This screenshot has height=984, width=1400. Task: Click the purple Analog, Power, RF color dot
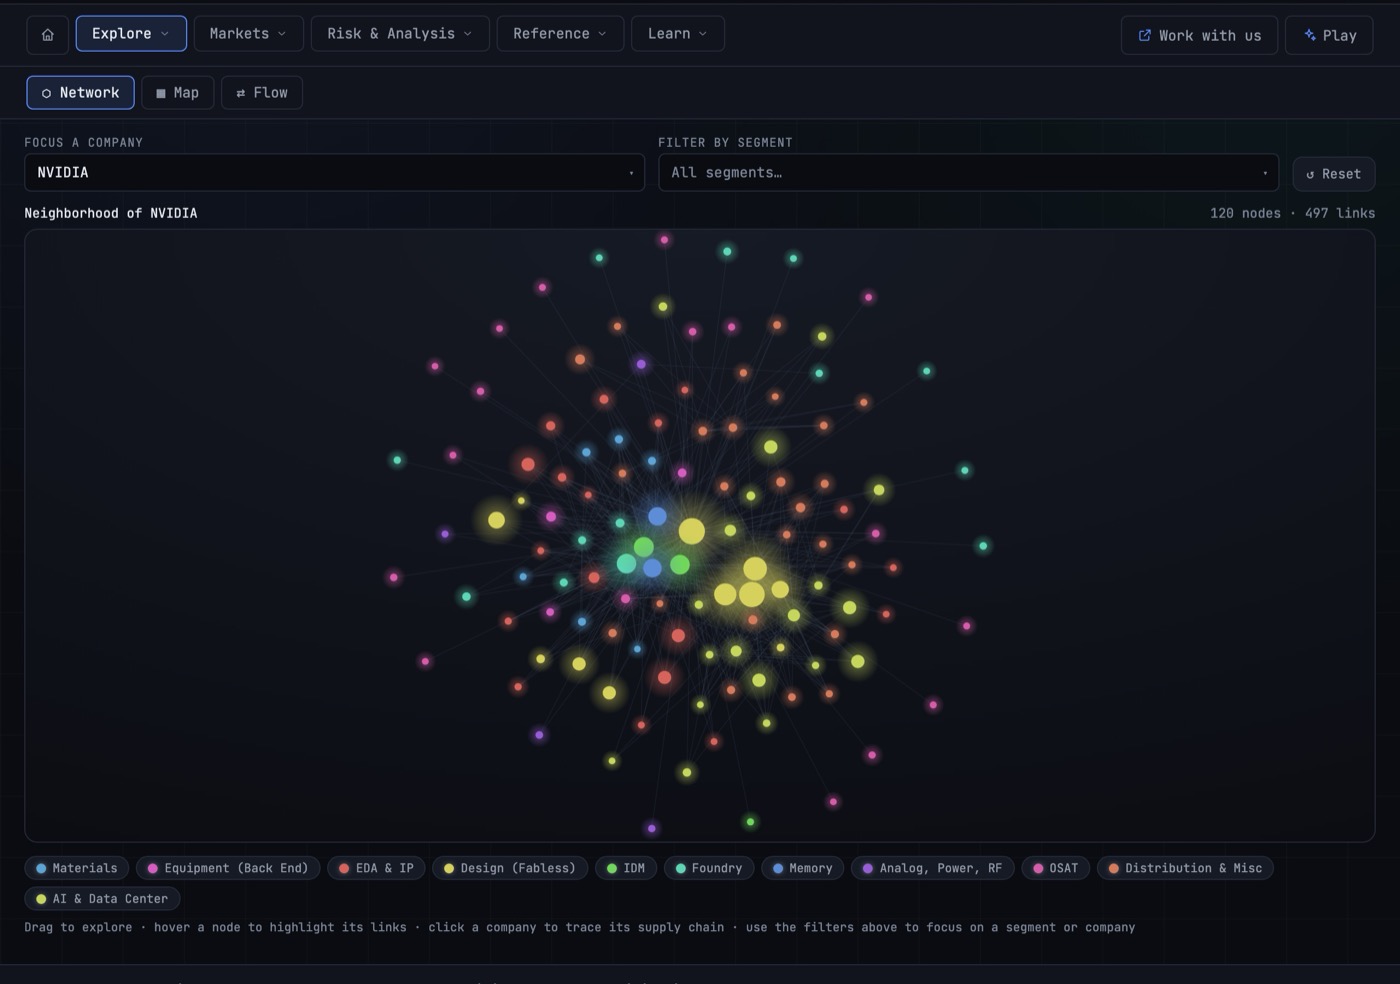(x=868, y=868)
